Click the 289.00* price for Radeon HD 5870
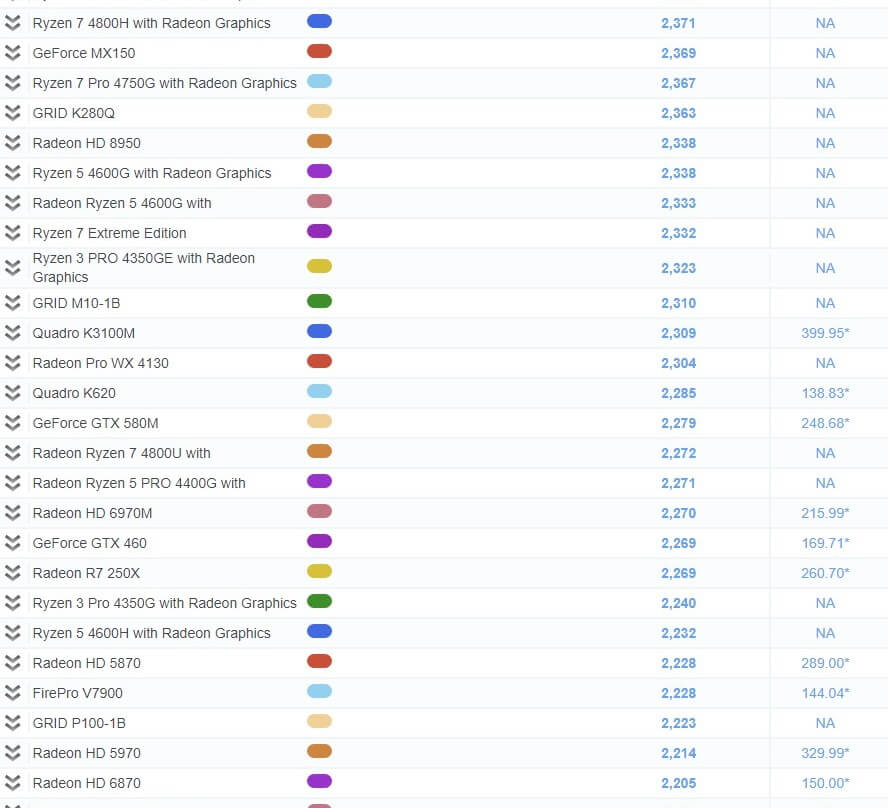Image resolution: width=888 pixels, height=808 pixels. (x=825, y=664)
